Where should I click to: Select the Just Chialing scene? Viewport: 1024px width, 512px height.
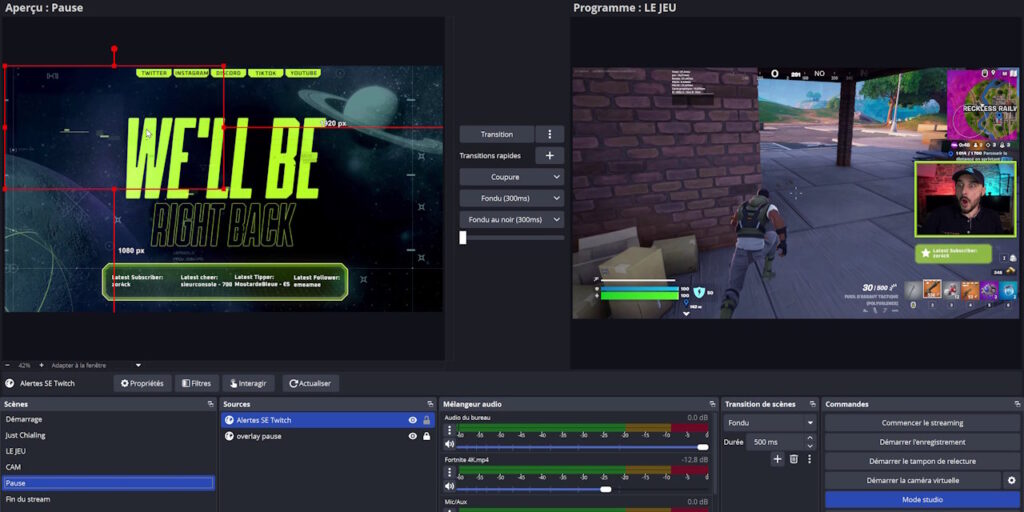(x=108, y=435)
